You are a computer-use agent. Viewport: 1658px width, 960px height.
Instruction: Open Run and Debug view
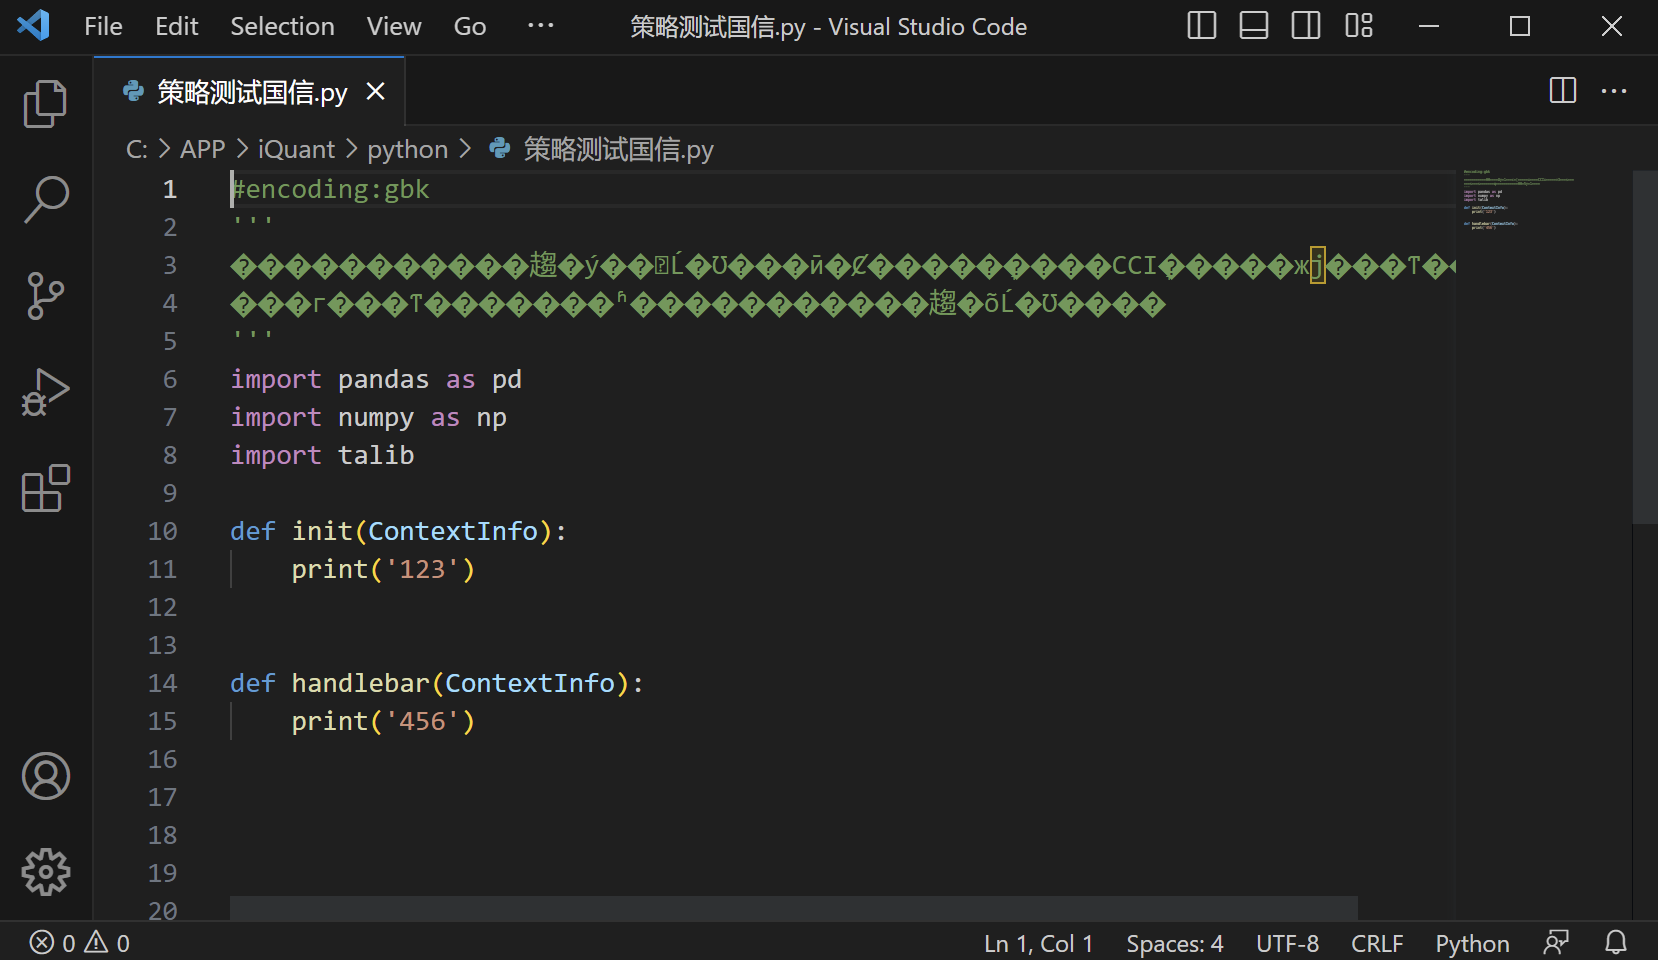click(45, 392)
